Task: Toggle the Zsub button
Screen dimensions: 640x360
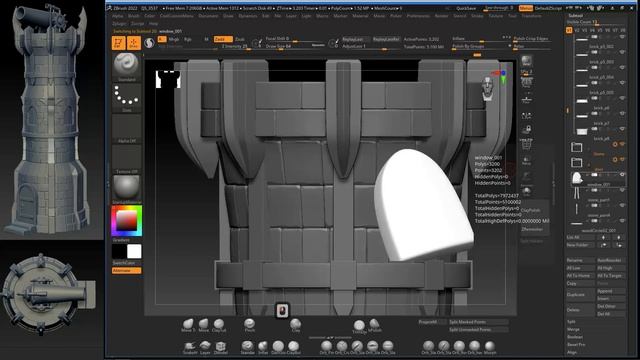Action: [240, 39]
